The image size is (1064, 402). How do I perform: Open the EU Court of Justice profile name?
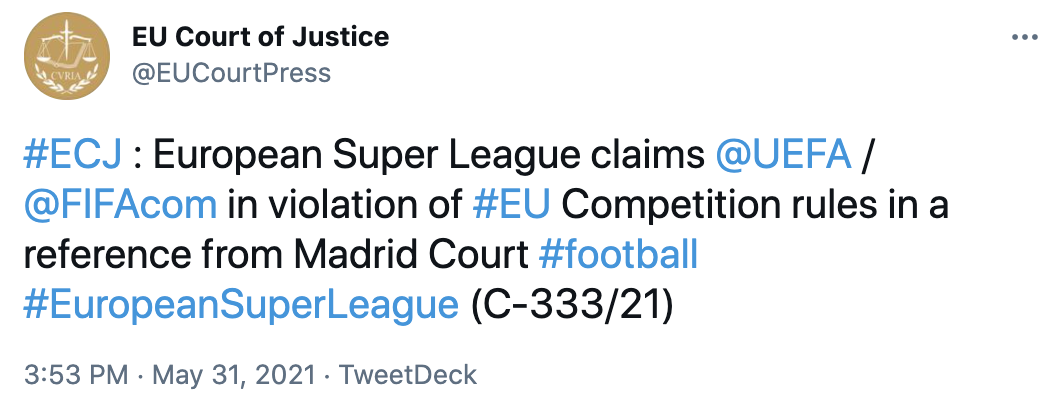point(260,38)
